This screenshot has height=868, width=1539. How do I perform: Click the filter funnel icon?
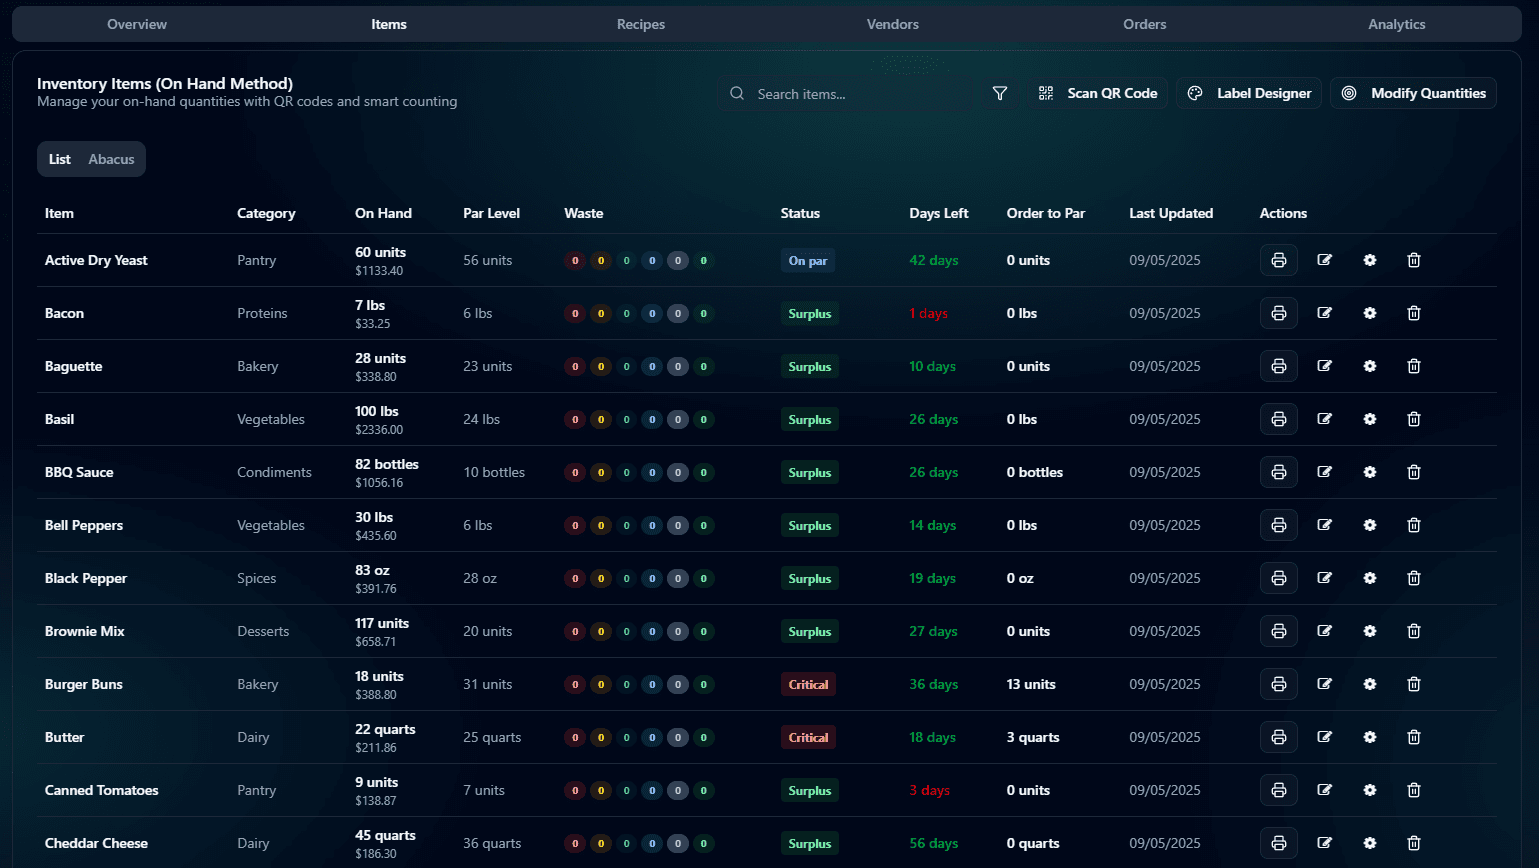point(999,93)
